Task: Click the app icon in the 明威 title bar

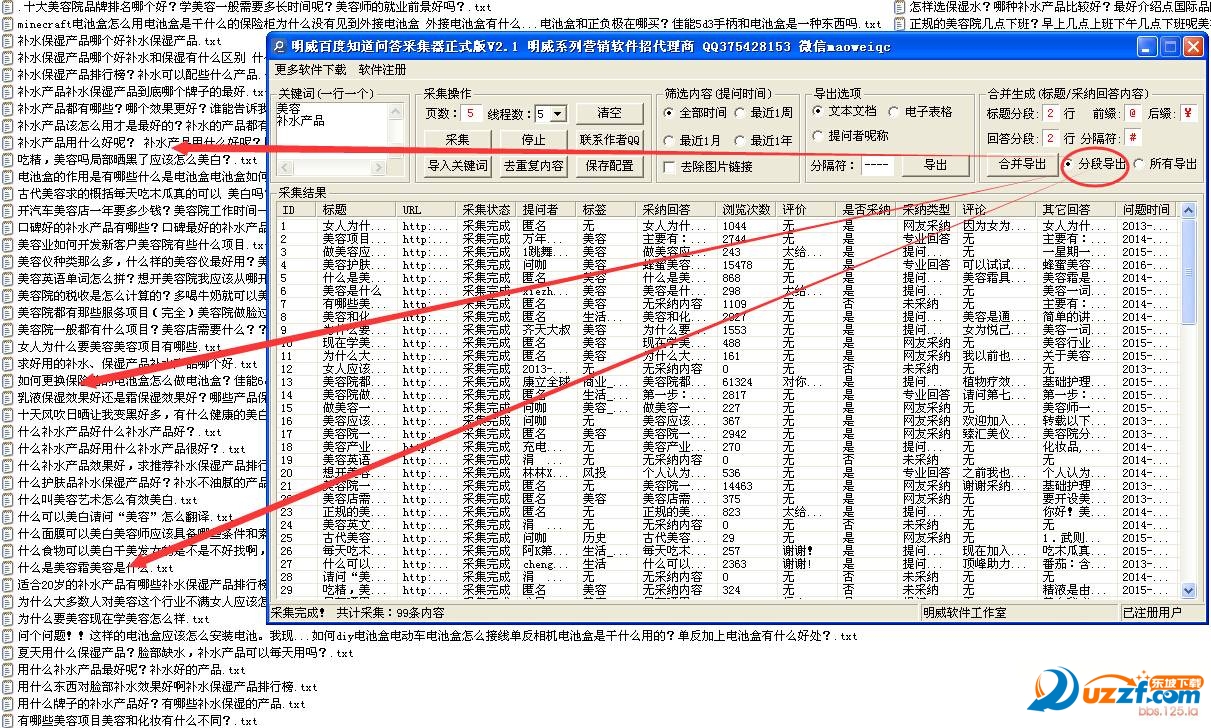Action: (x=279, y=46)
